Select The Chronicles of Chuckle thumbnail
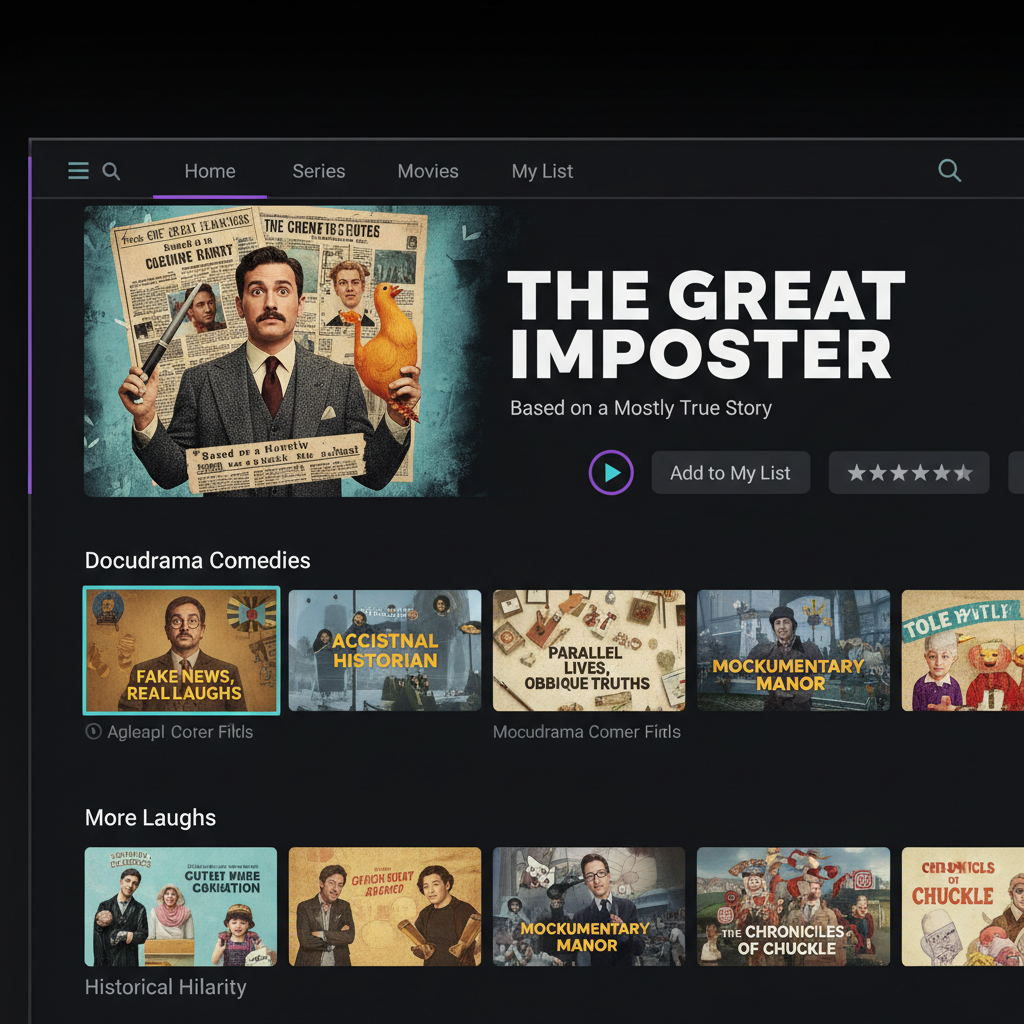This screenshot has width=1024, height=1024. tap(793, 906)
